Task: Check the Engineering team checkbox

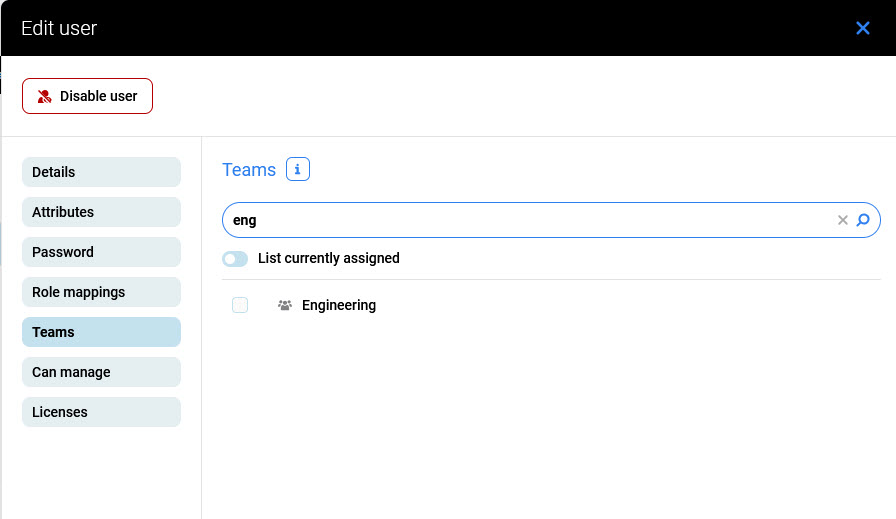Action: (240, 305)
